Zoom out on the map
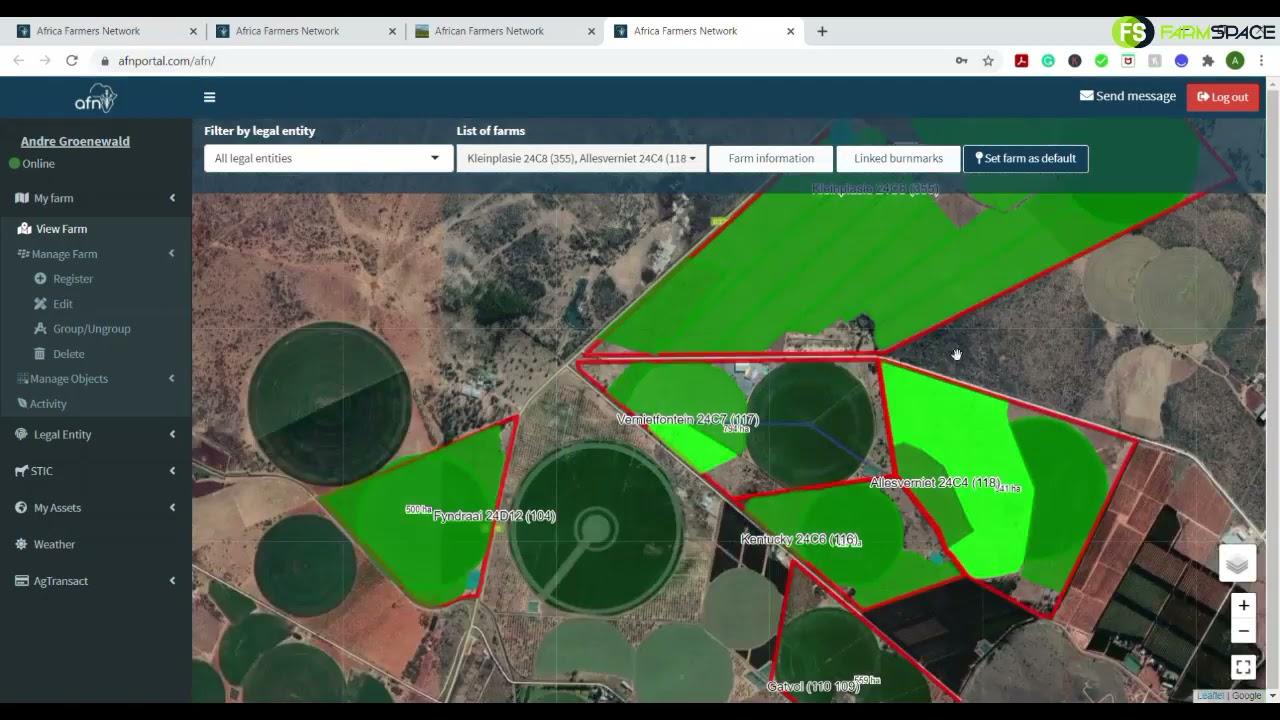1280x720 pixels. (1243, 631)
